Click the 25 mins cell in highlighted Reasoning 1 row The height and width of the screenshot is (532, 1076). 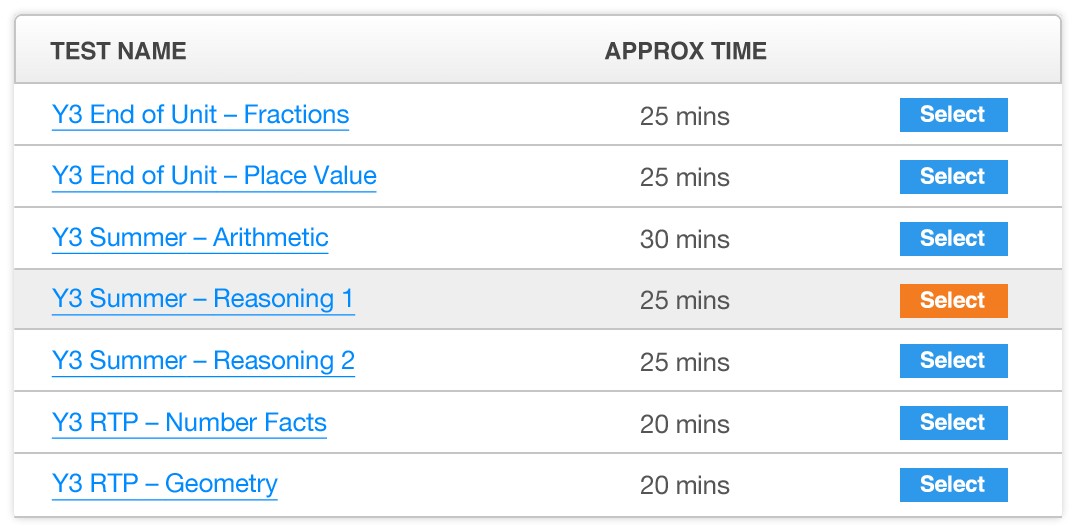click(x=685, y=301)
